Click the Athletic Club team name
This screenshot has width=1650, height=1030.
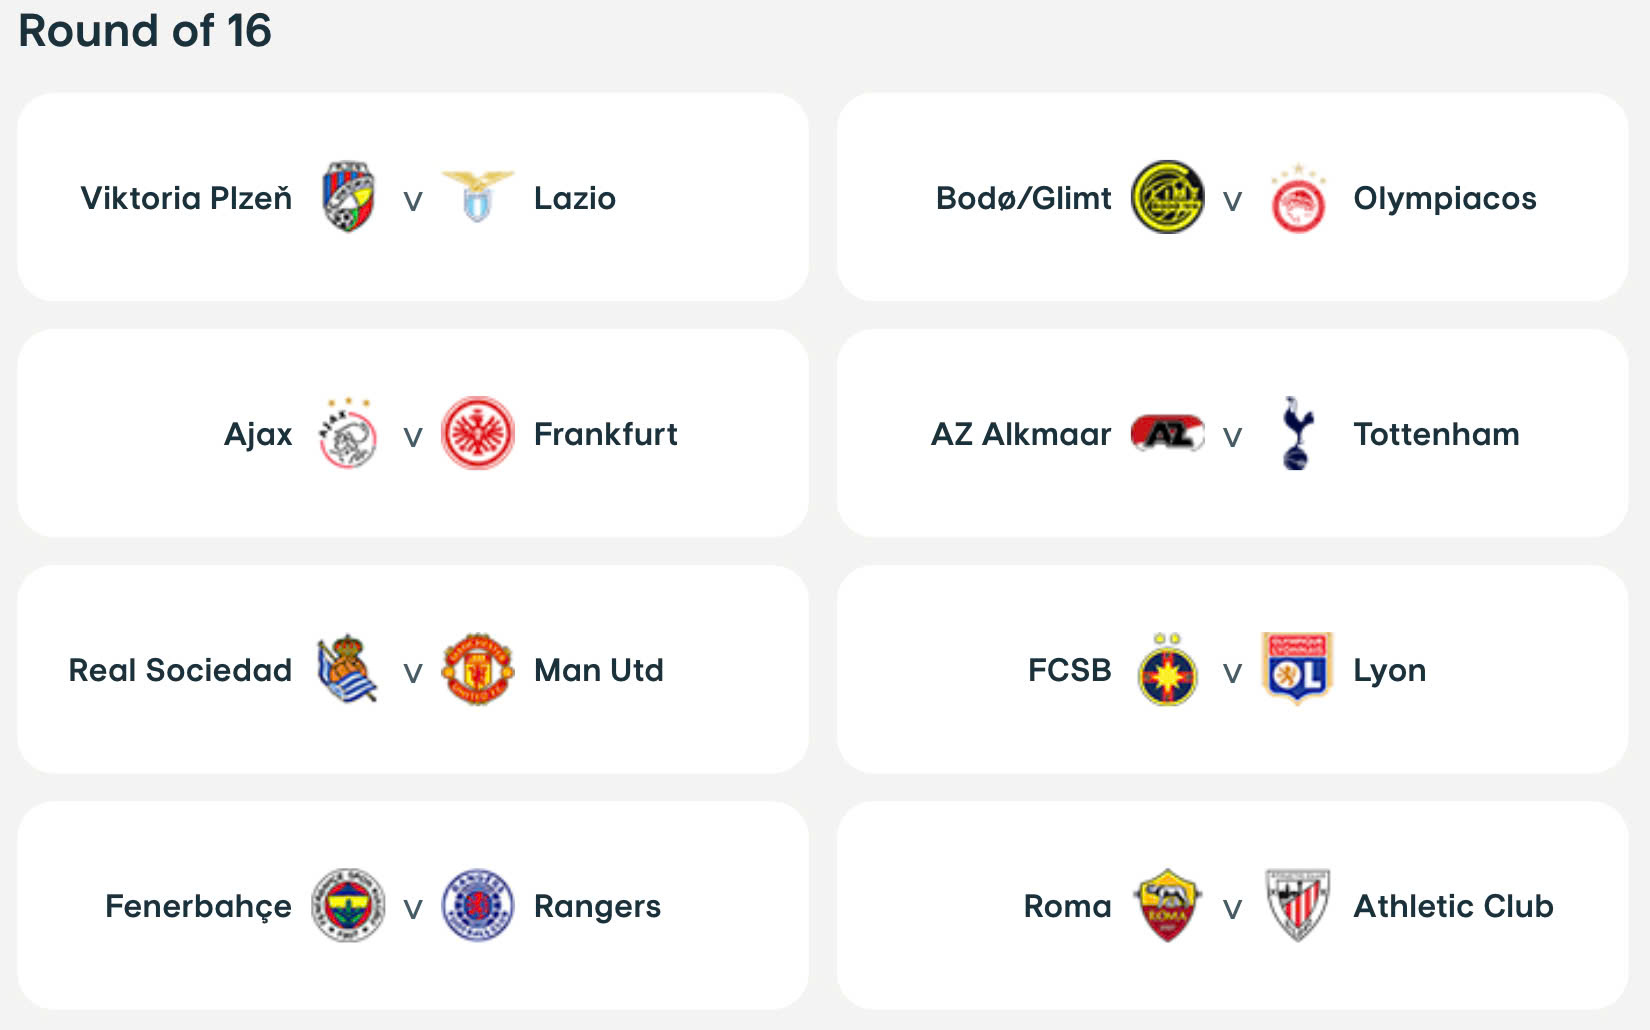point(1453,906)
